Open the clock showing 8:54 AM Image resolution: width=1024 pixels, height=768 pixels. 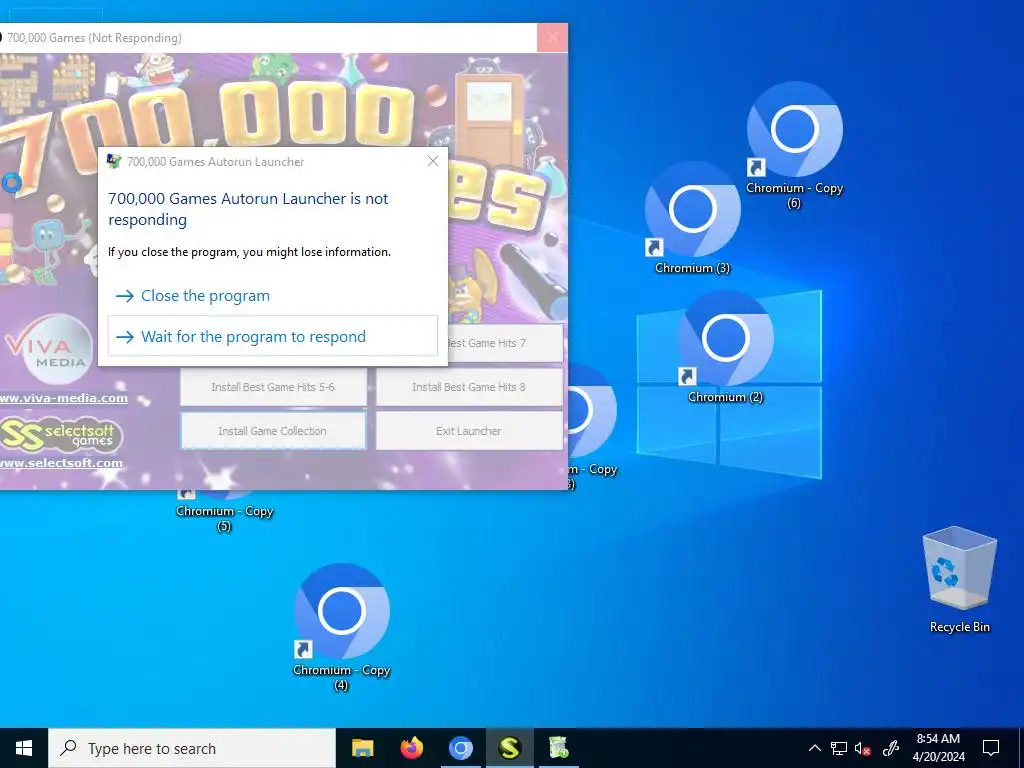tap(938, 748)
